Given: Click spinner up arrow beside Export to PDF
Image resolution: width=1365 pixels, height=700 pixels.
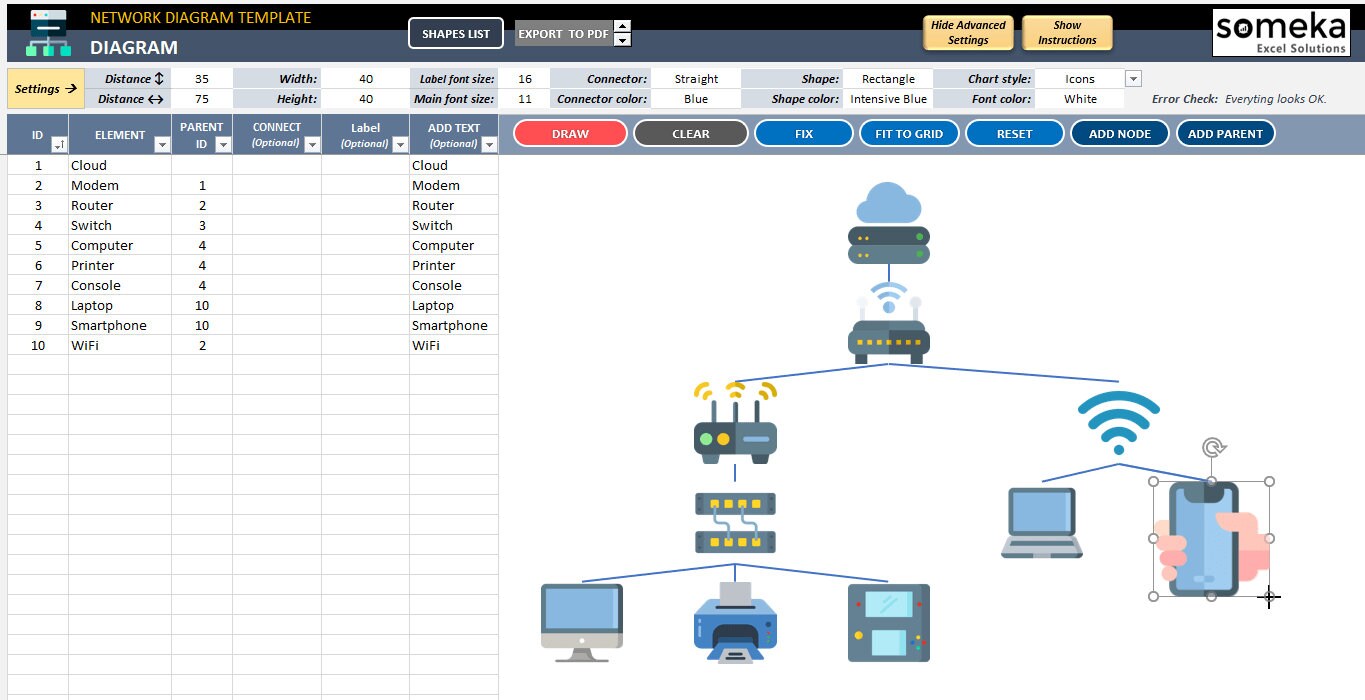Looking at the screenshot, I should click(622, 26).
